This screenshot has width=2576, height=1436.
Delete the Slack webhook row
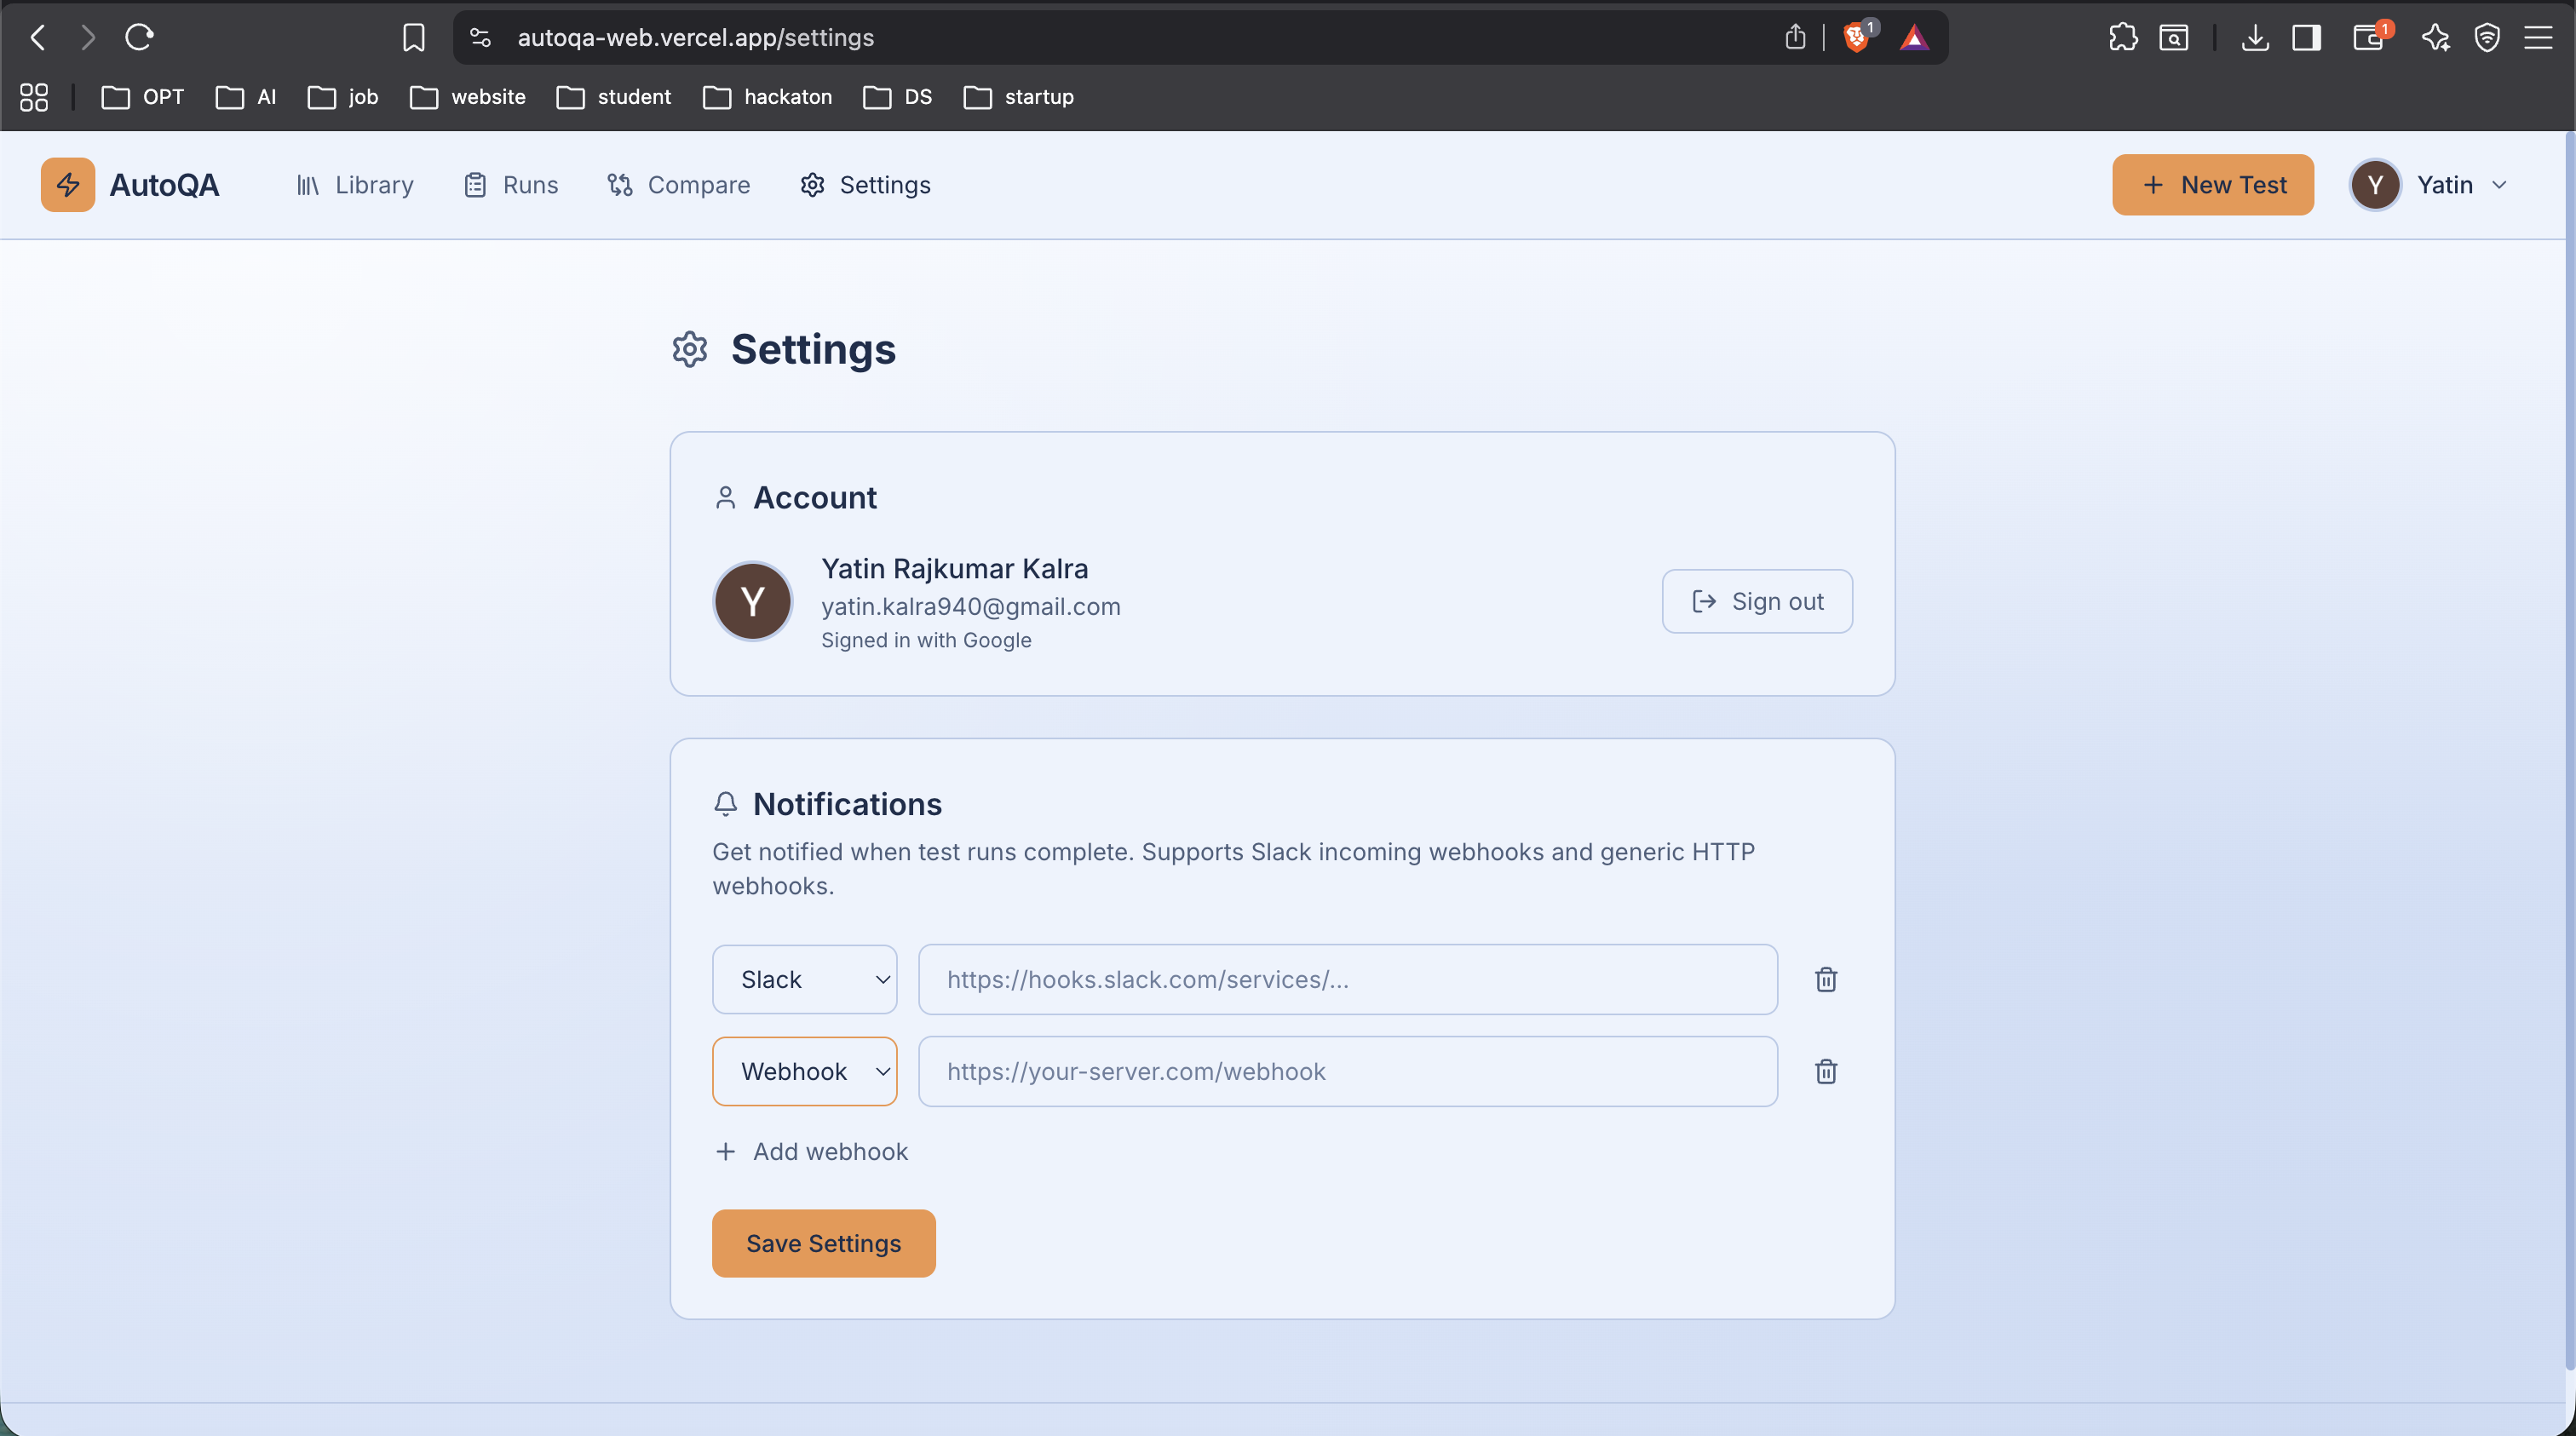(1826, 979)
